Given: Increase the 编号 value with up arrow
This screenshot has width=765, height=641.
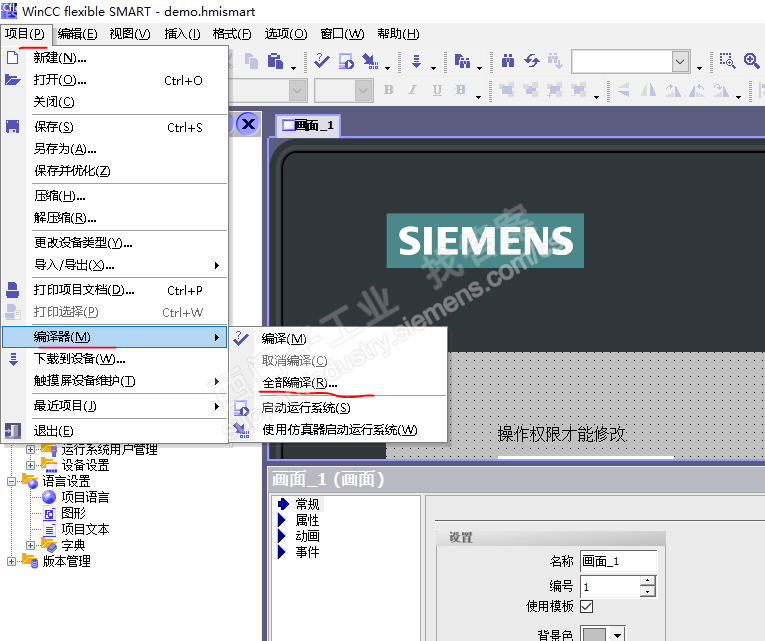Looking at the screenshot, I should [647, 581].
